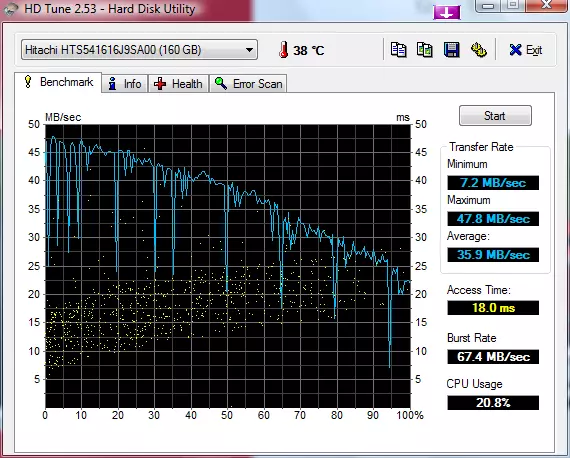Viewport: 570px width, 458px height.
Task: Click the thermometer temperature icon
Action: [284, 50]
